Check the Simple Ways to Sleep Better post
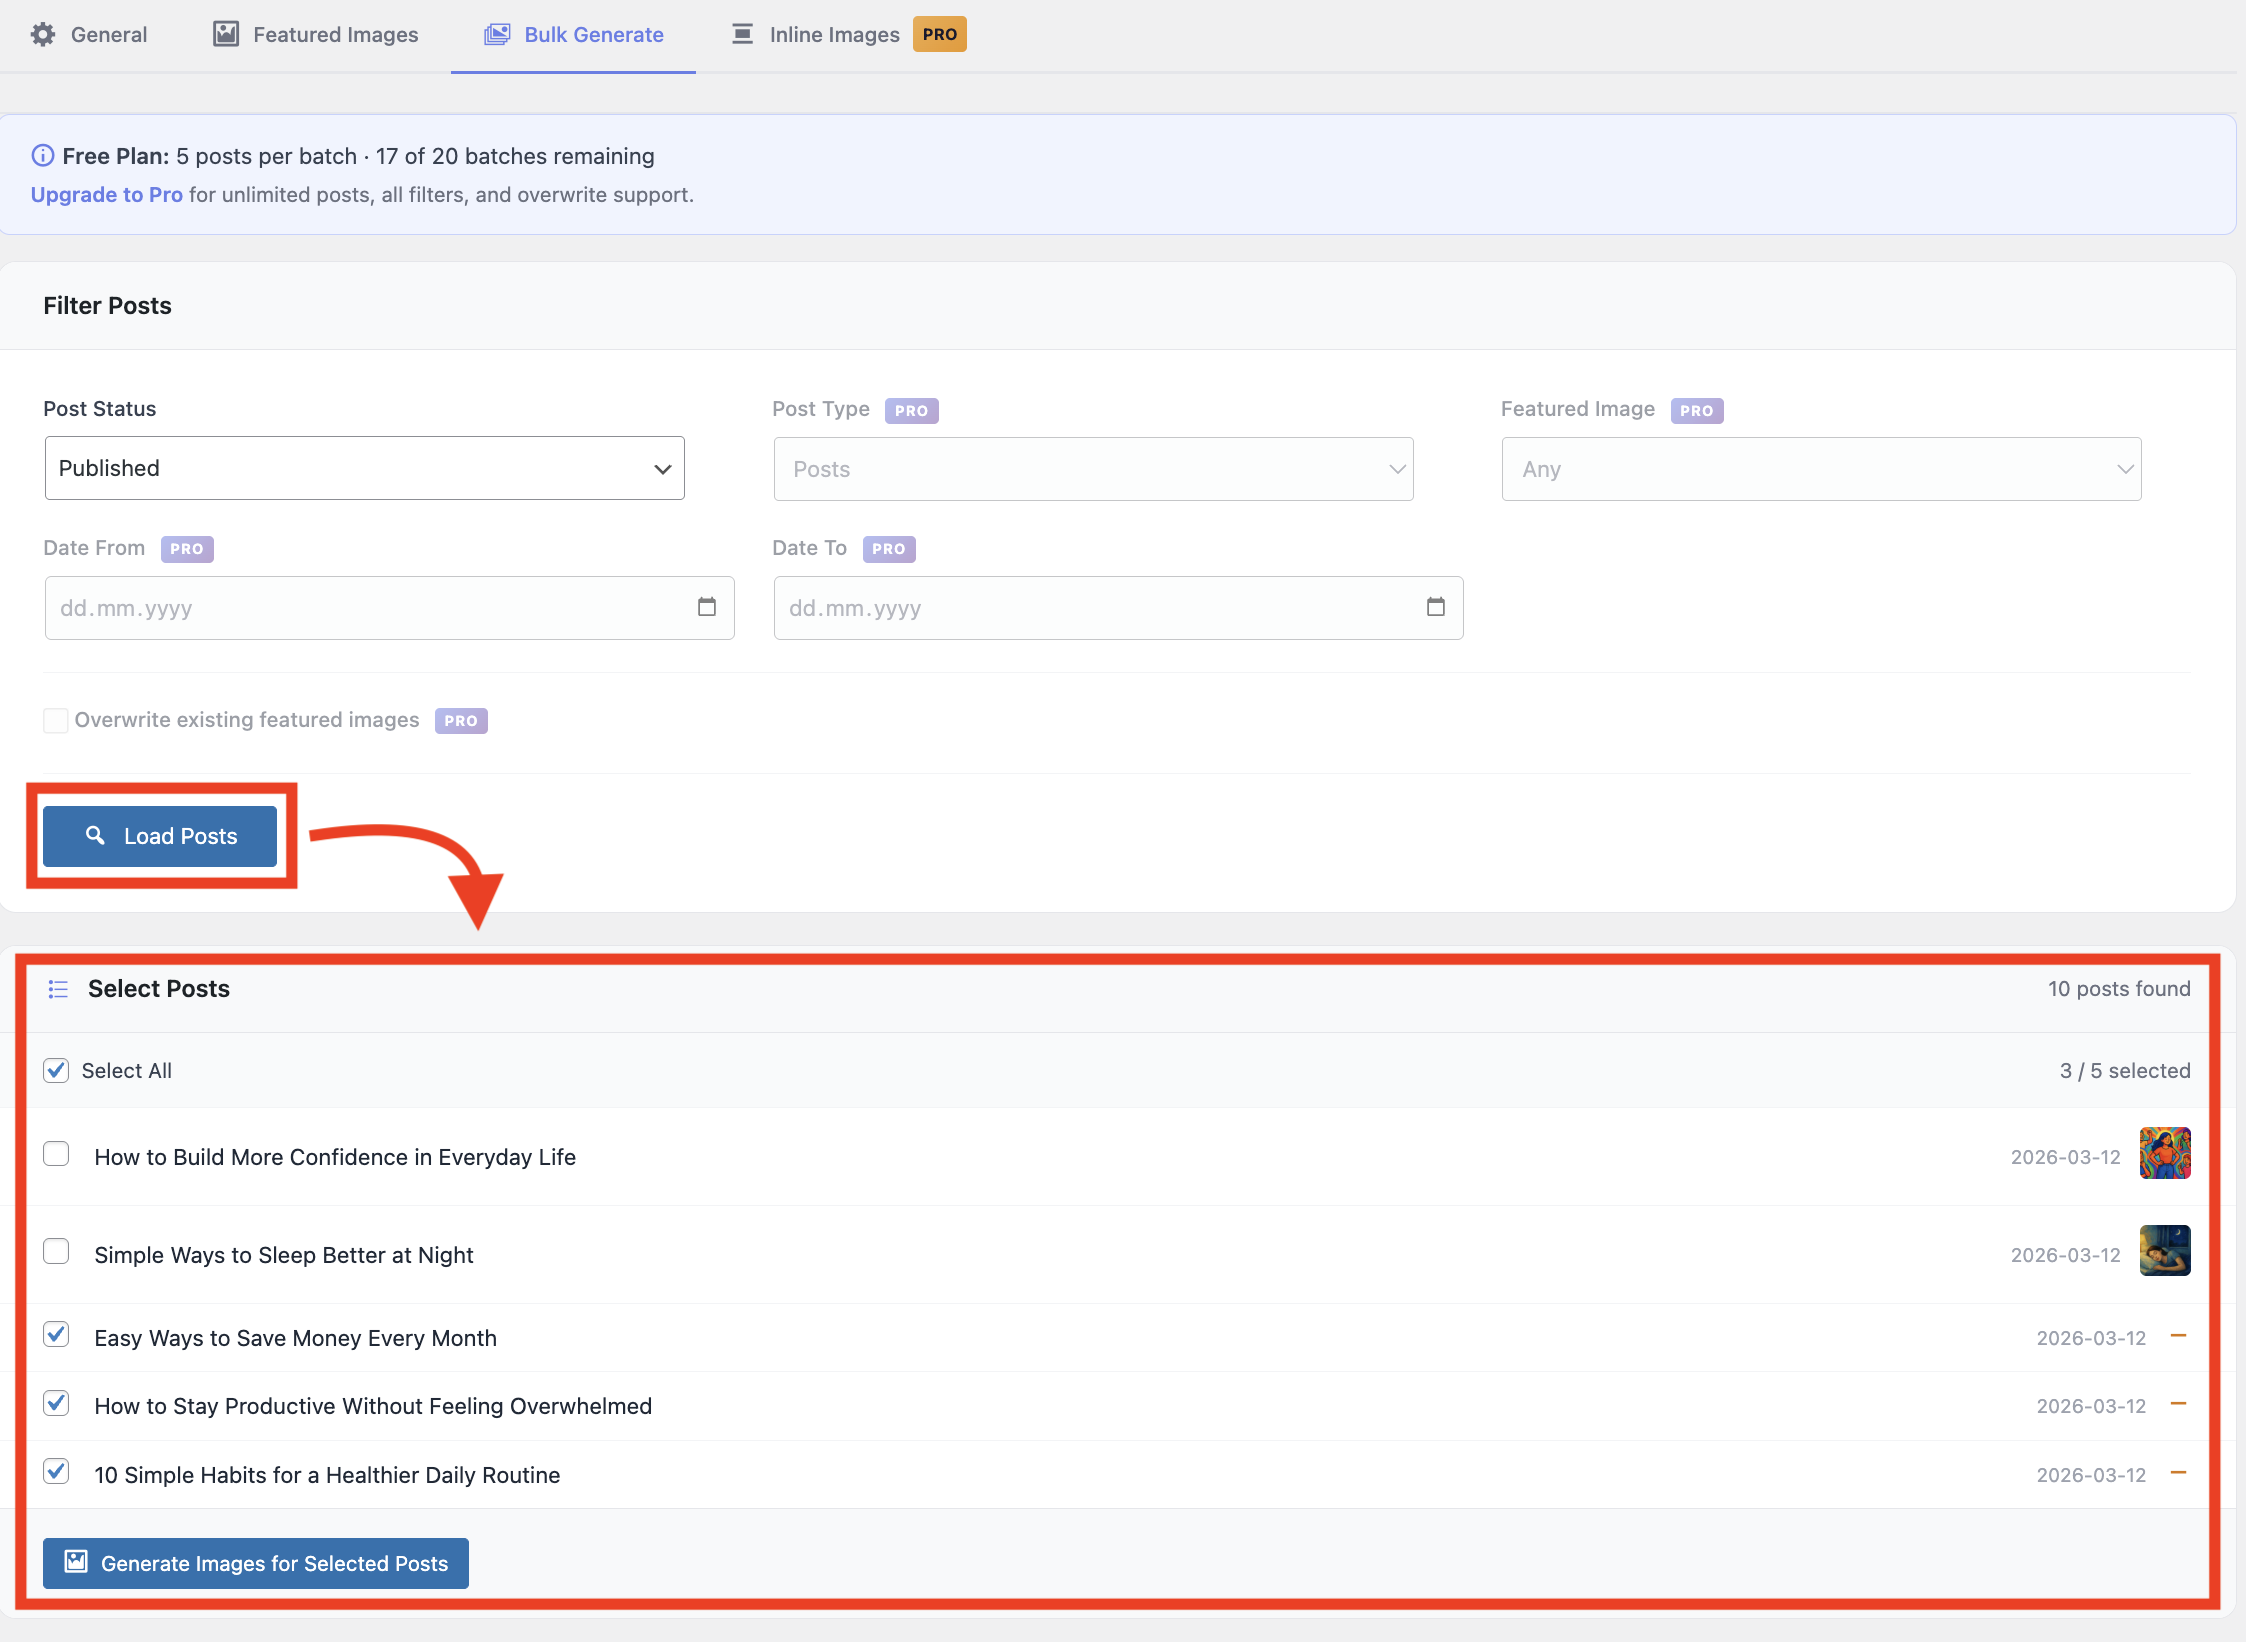Viewport: 2246px width, 1642px height. click(x=57, y=1252)
